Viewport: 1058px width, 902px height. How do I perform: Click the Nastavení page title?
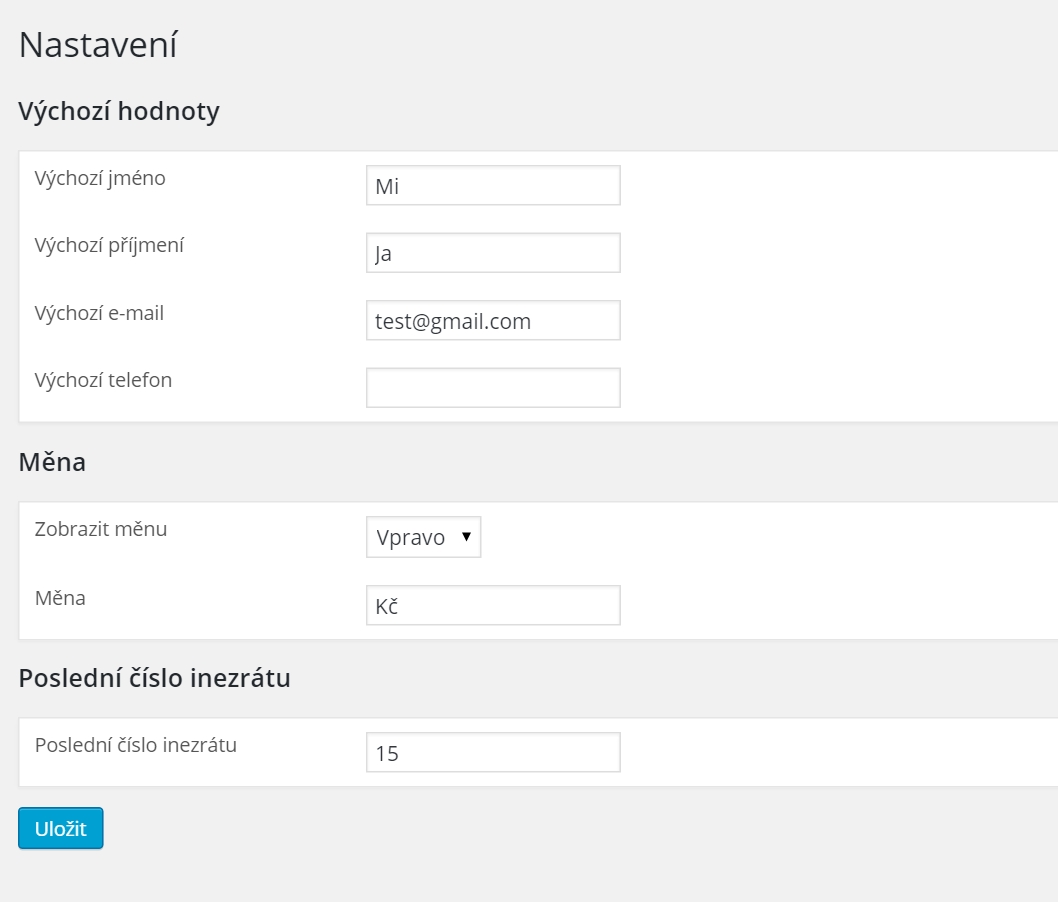[98, 45]
